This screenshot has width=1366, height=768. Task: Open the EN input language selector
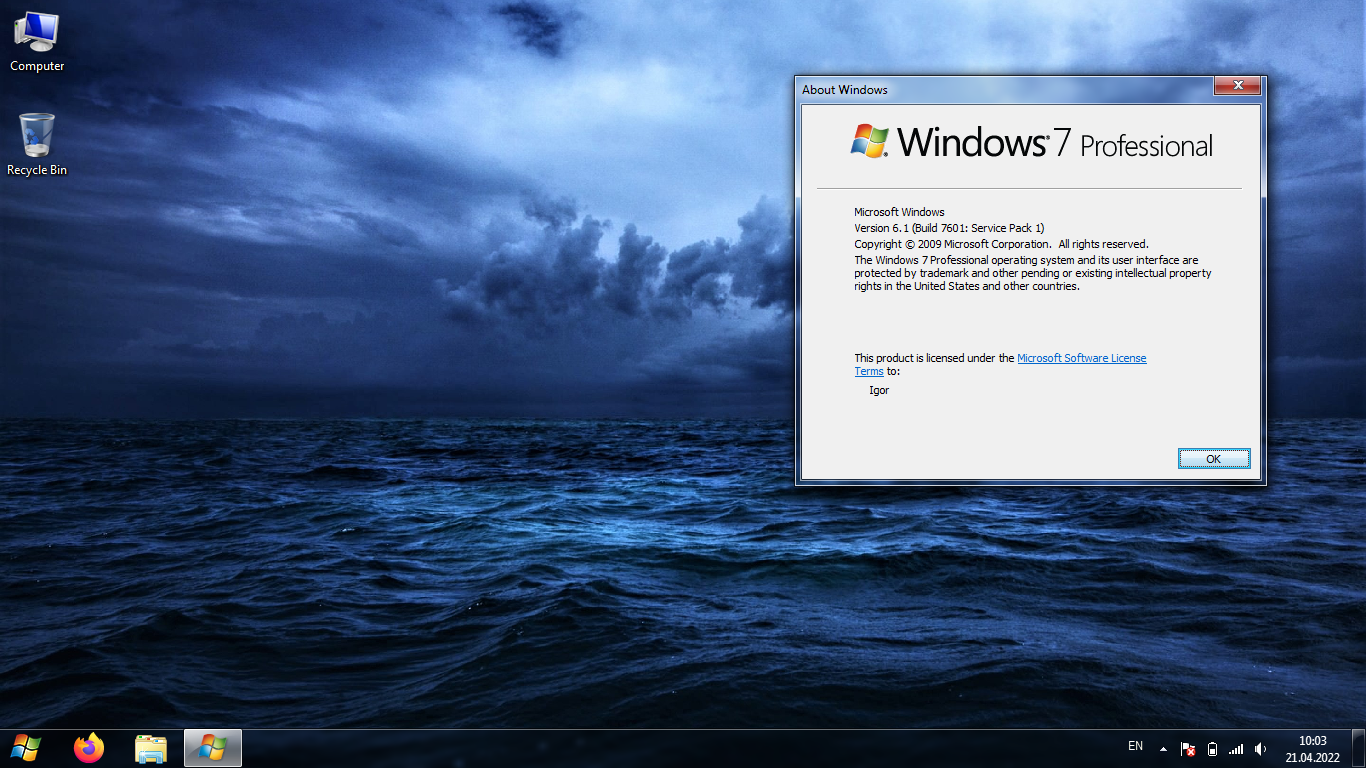[x=1135, y=746]
